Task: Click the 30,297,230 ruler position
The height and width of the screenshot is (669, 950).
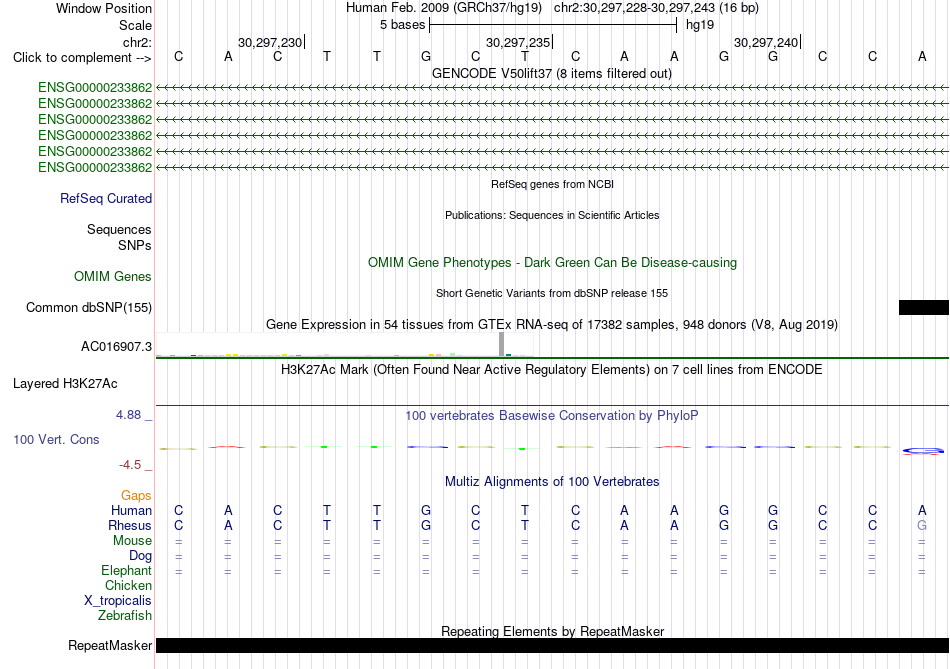Action: click(x=270, y=42)
